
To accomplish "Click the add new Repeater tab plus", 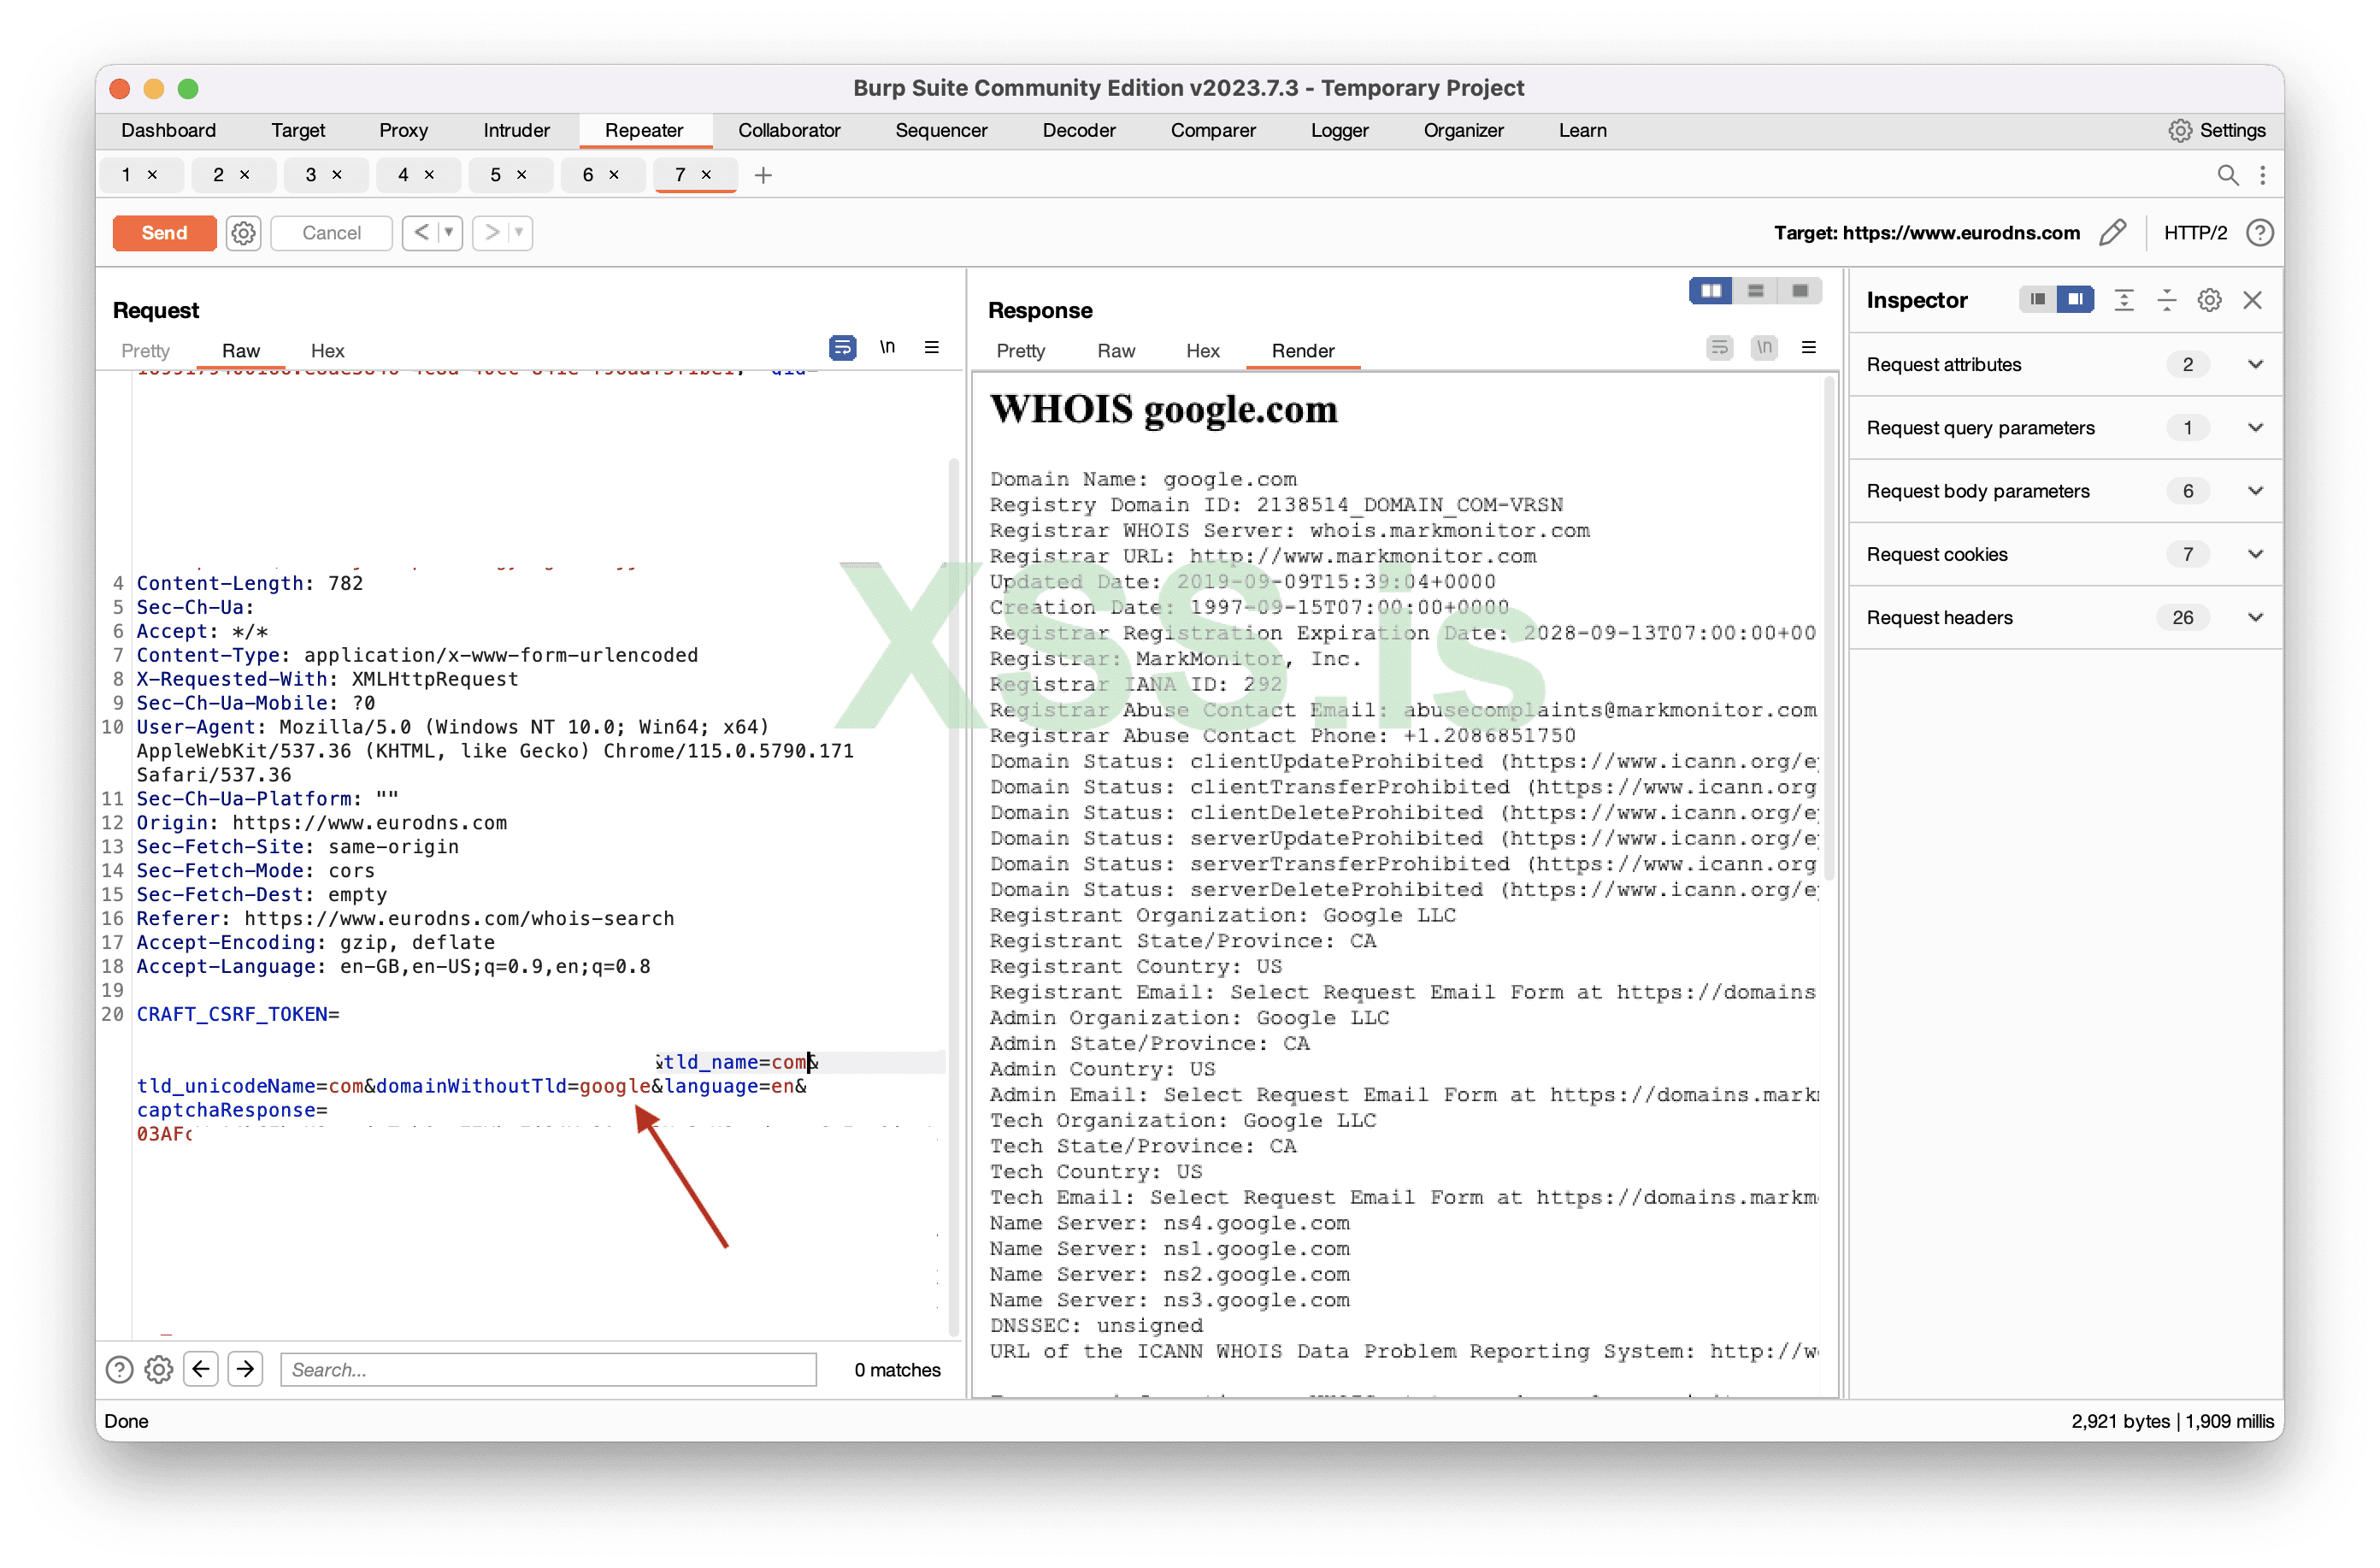I will coord(763,175).
